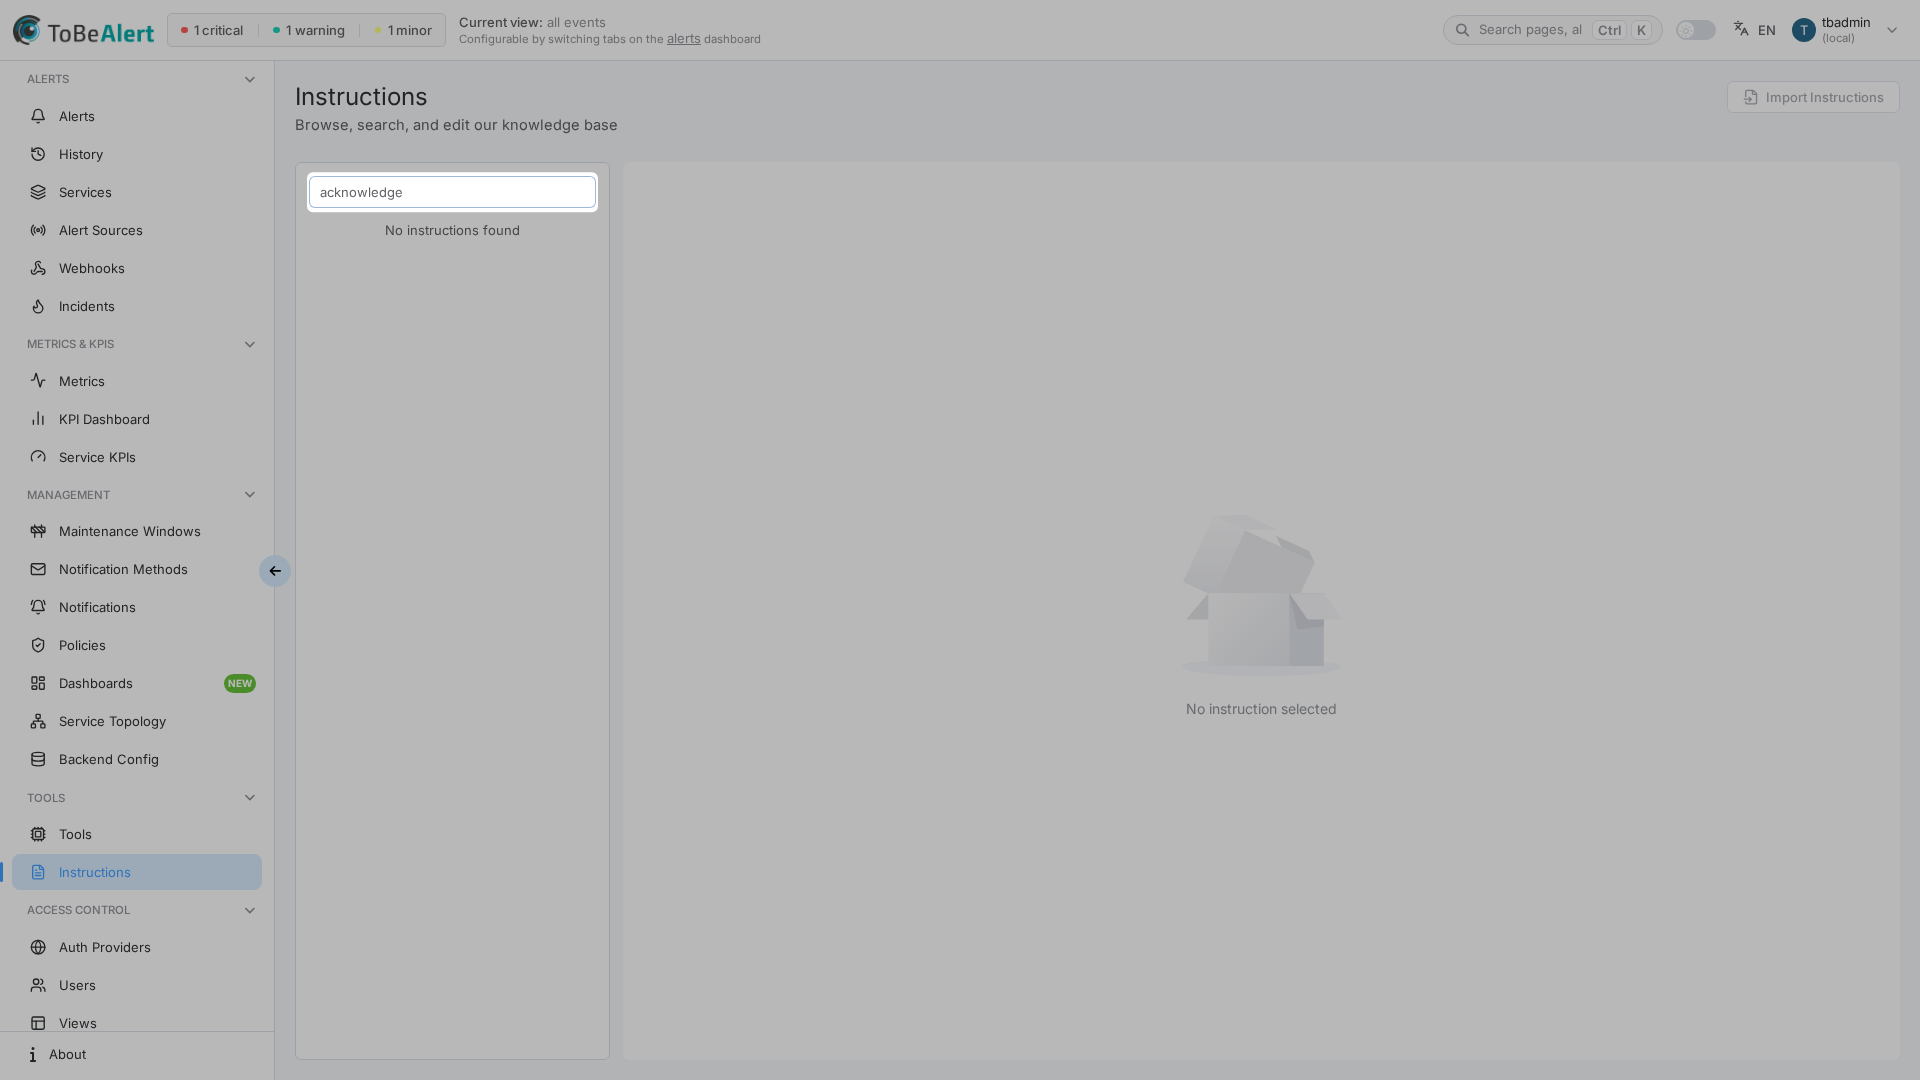
Task: Click Maintenance Windows icon
Action: point(38,531)
